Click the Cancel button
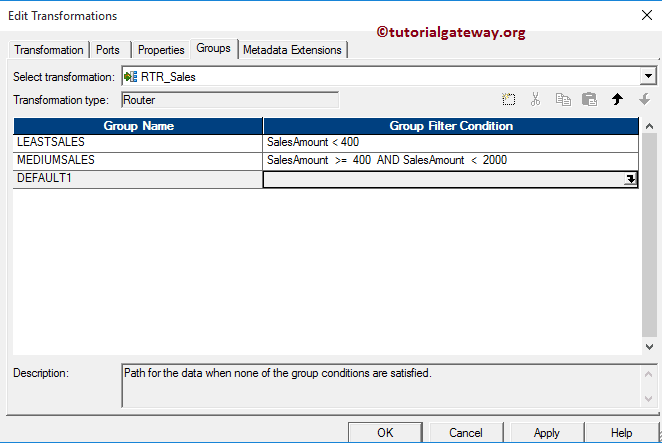Viewport: 662px width, 443px height. click(466, 432)
